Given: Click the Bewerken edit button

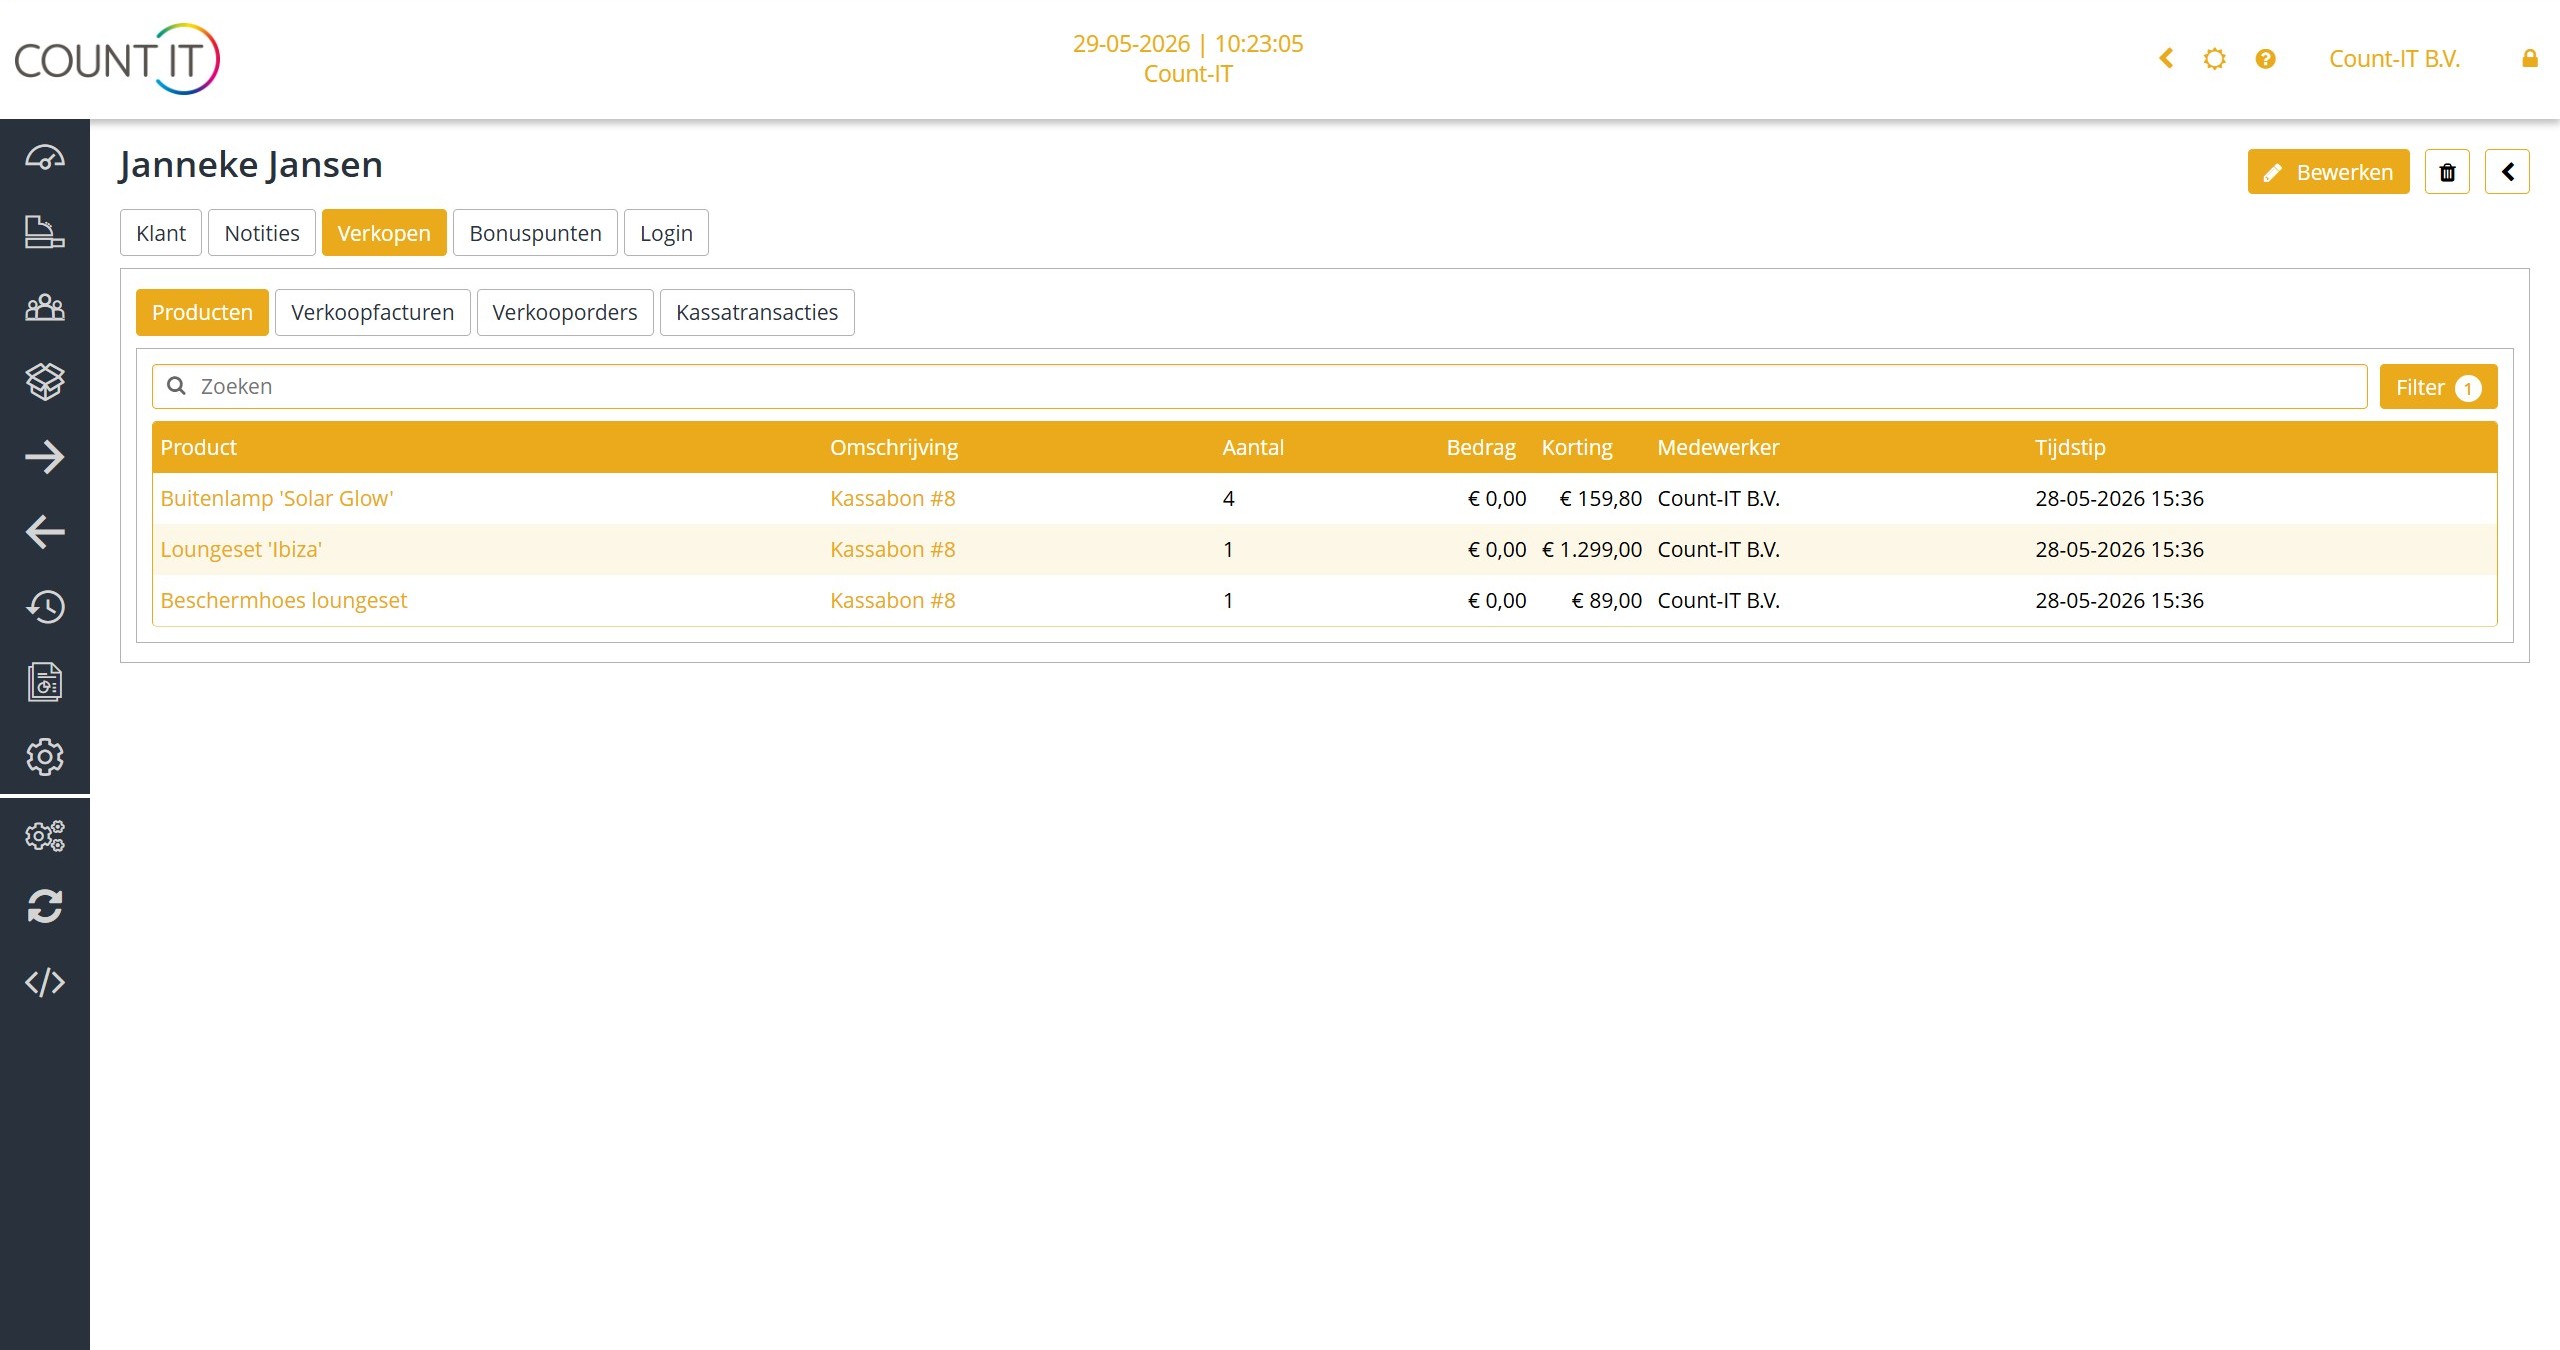Looking at the screenshot, I should tap(2328, 172).
